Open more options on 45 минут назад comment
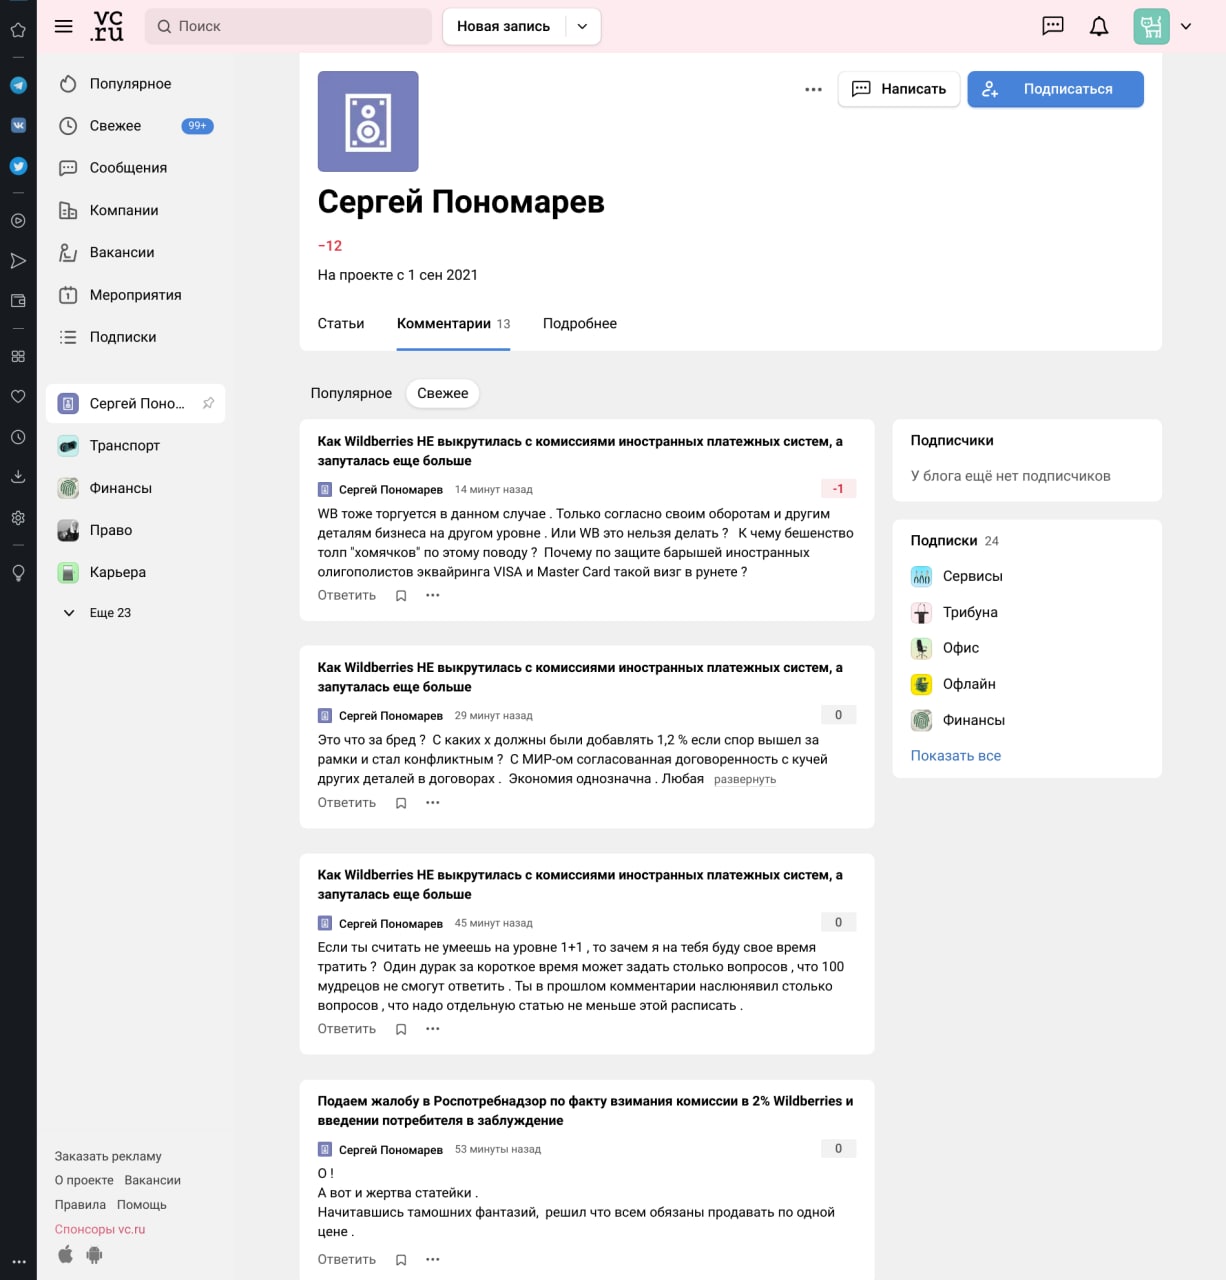The image size is (1226, 1280). [433, 1028]
